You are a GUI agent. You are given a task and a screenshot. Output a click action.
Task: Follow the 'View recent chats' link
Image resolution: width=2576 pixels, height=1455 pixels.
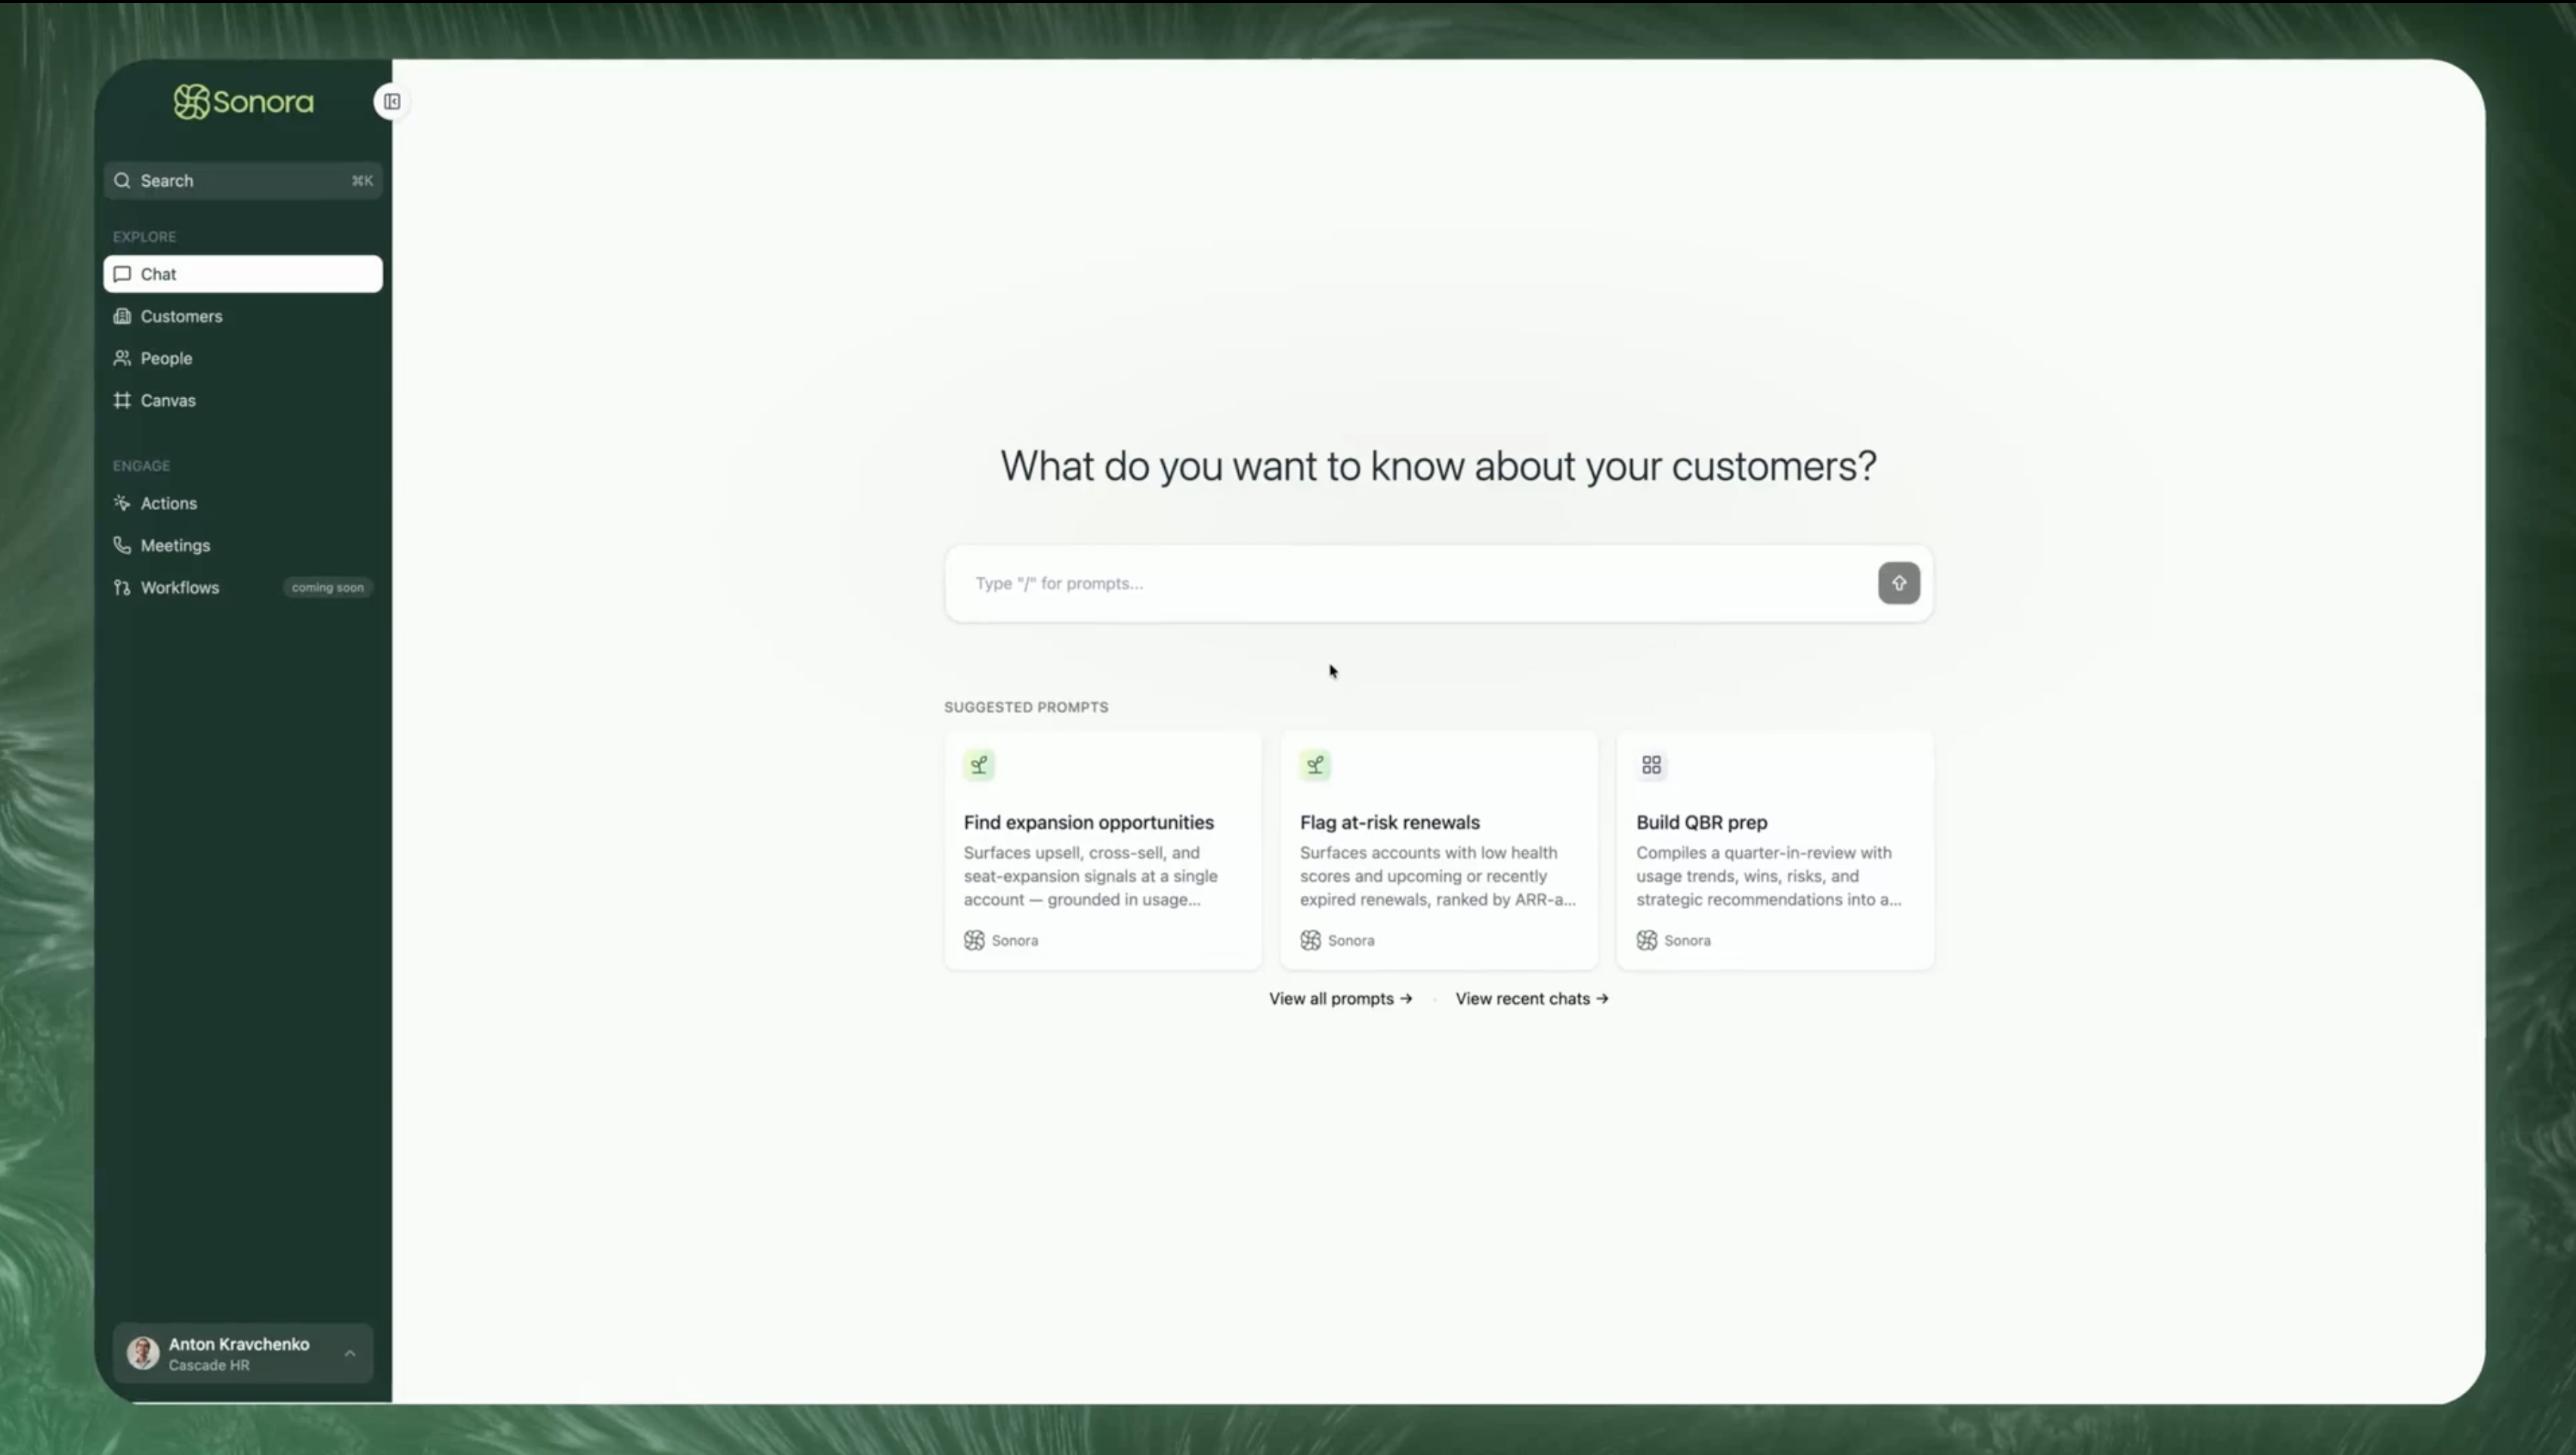[x=1531, y=999]
